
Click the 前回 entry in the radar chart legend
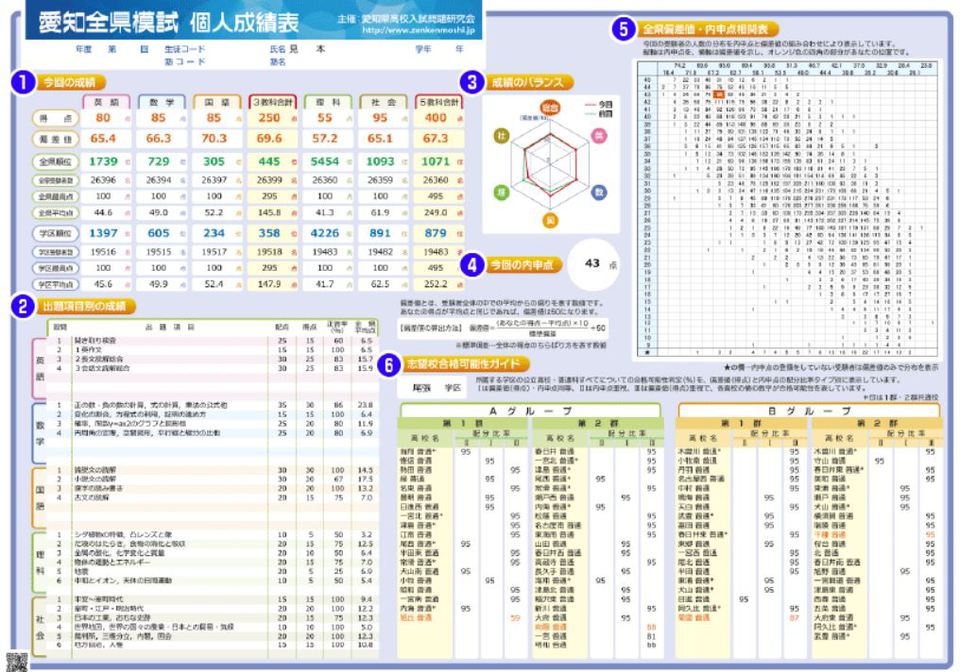coord(598,114)
